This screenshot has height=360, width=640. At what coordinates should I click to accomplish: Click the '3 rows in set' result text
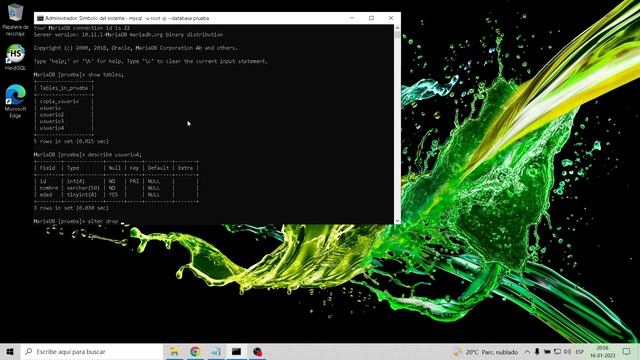[71, 208]
